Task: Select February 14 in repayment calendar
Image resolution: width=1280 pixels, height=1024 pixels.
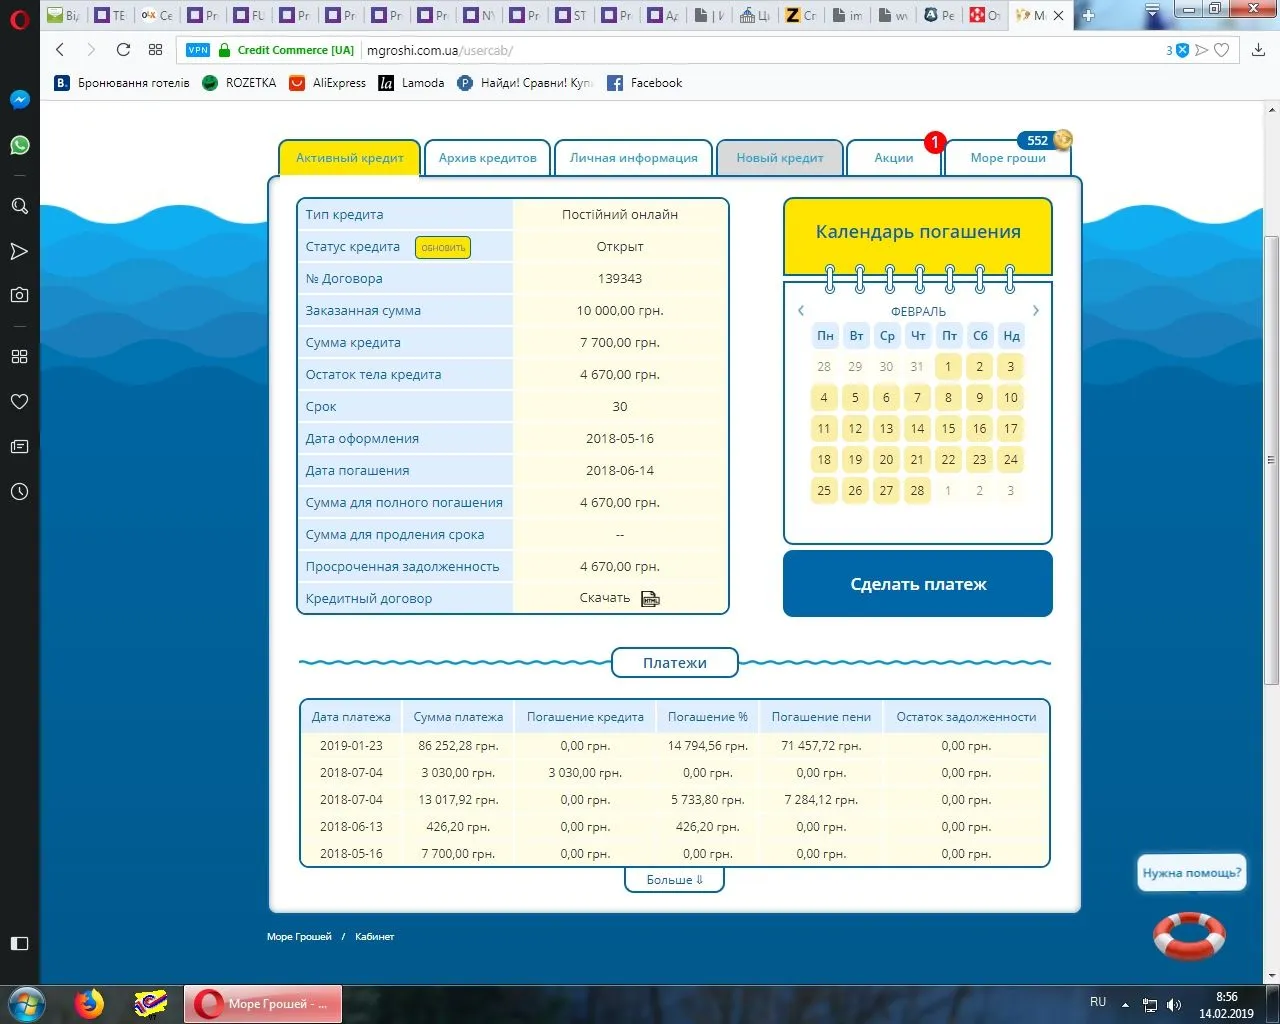Action: 917,429
